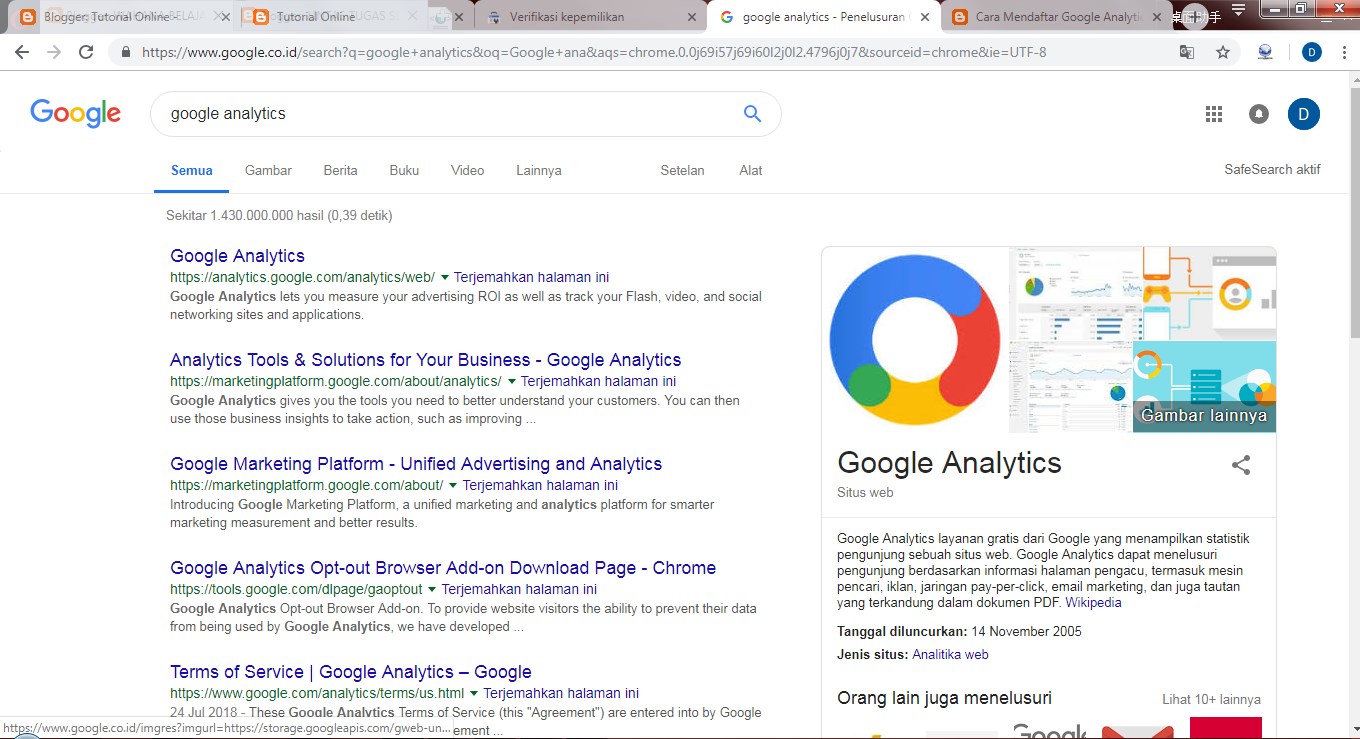Image resolution: width=1360 pixels, height=739 pixels.
Task: Select the Gambar search tab
Action: click(x=268, y=170)
